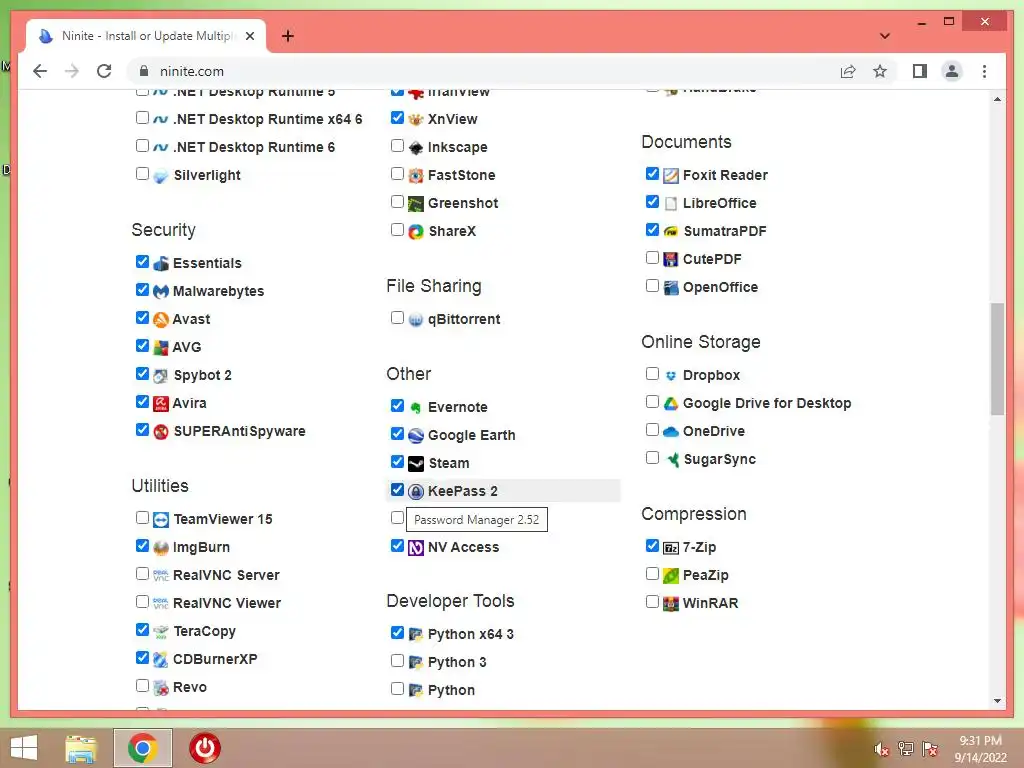Open the Windows Start button
Image resolution: width=1024 pixels, height=768 pixels.
tap(24, 748)
